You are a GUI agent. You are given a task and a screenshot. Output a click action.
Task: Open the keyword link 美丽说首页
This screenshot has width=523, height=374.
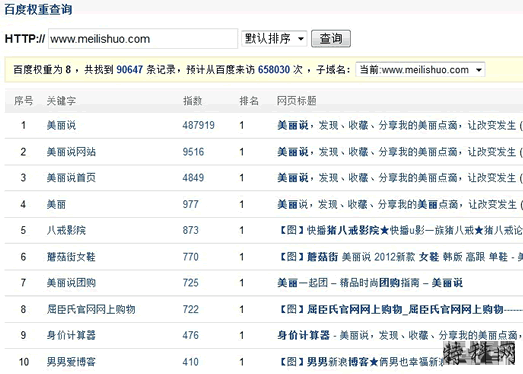[x=71, y=177]
